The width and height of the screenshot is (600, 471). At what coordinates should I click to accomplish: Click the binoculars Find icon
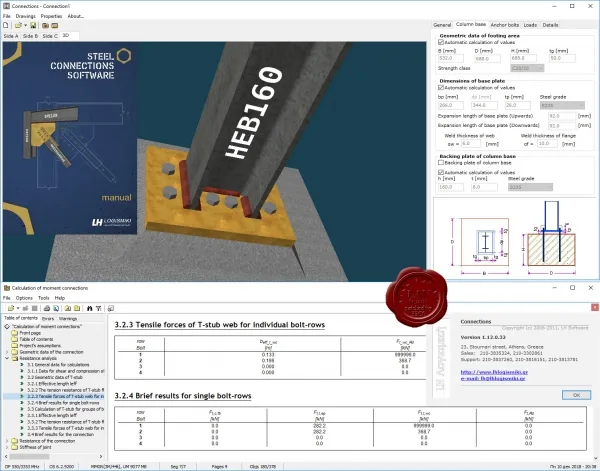pyautogui.click(x=90, y=308)
